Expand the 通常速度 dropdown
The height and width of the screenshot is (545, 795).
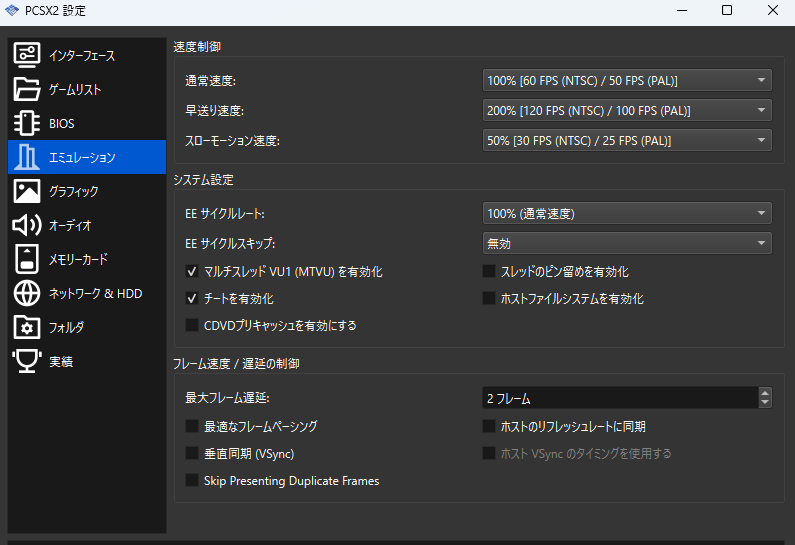(x=627, y=80)
